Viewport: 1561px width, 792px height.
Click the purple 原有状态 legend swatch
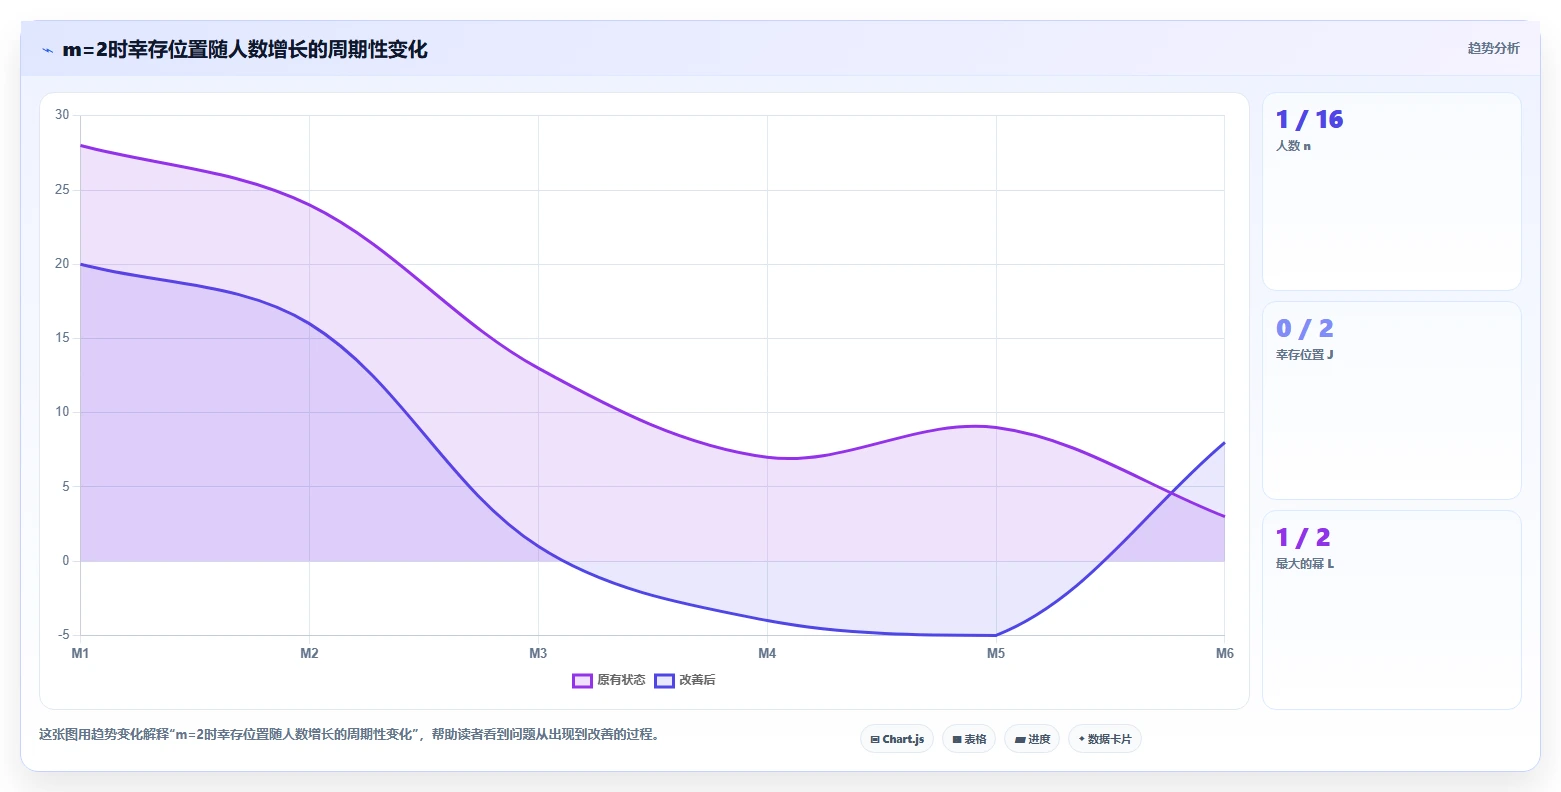pyautogui.click(x=582, y=681)
